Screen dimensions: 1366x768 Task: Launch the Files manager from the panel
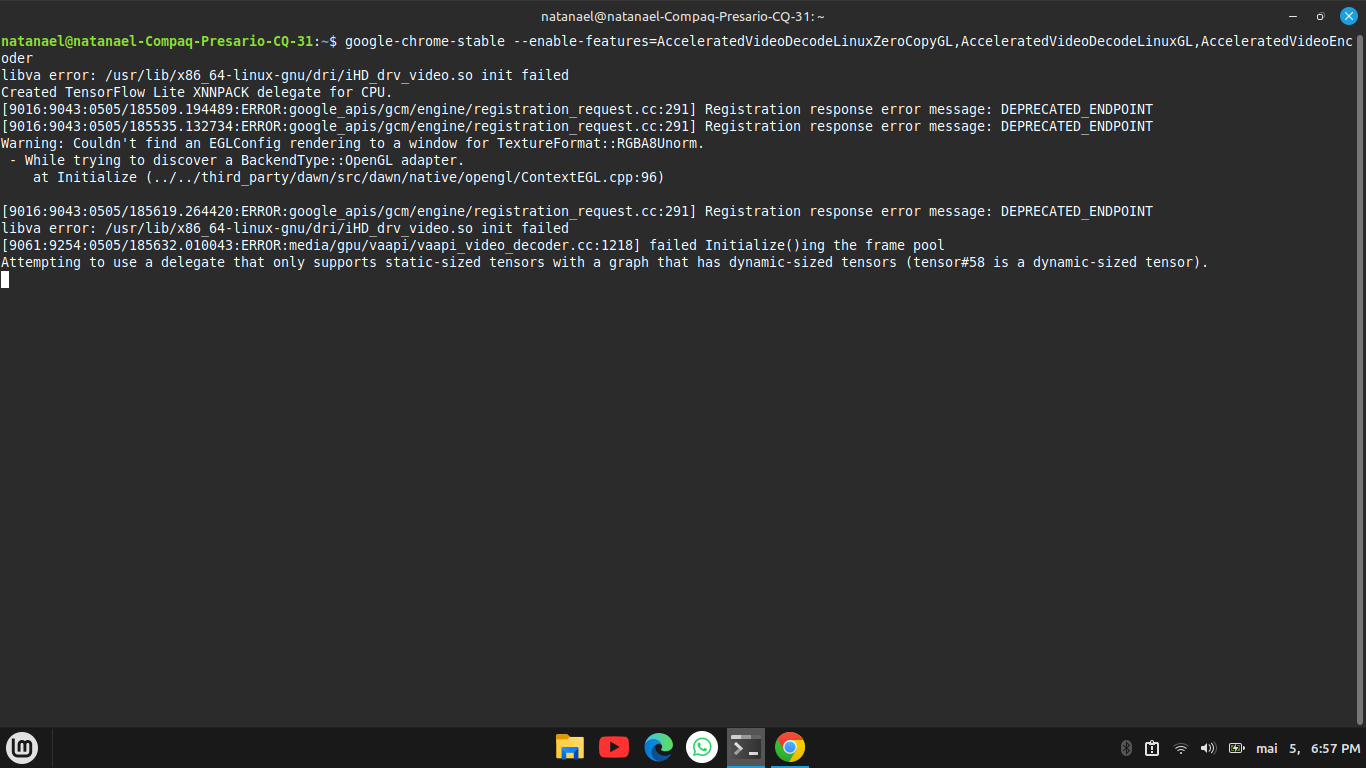(x=569, y=747)
